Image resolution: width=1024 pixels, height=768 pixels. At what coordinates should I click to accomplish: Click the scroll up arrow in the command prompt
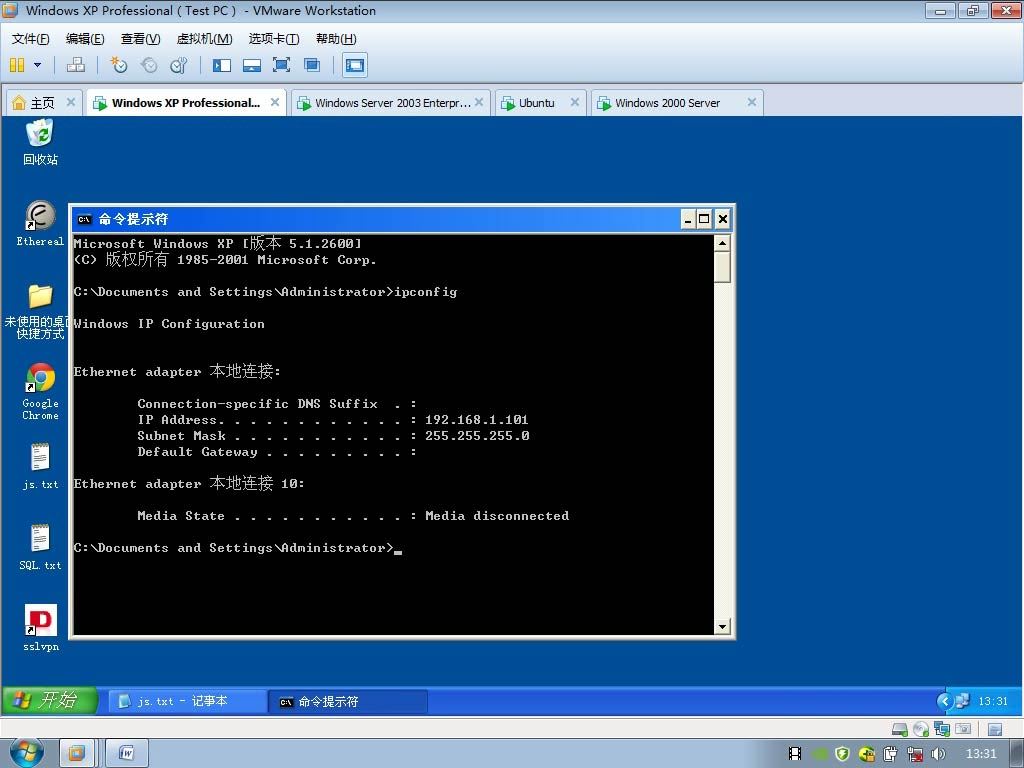(x=722, y=243)
